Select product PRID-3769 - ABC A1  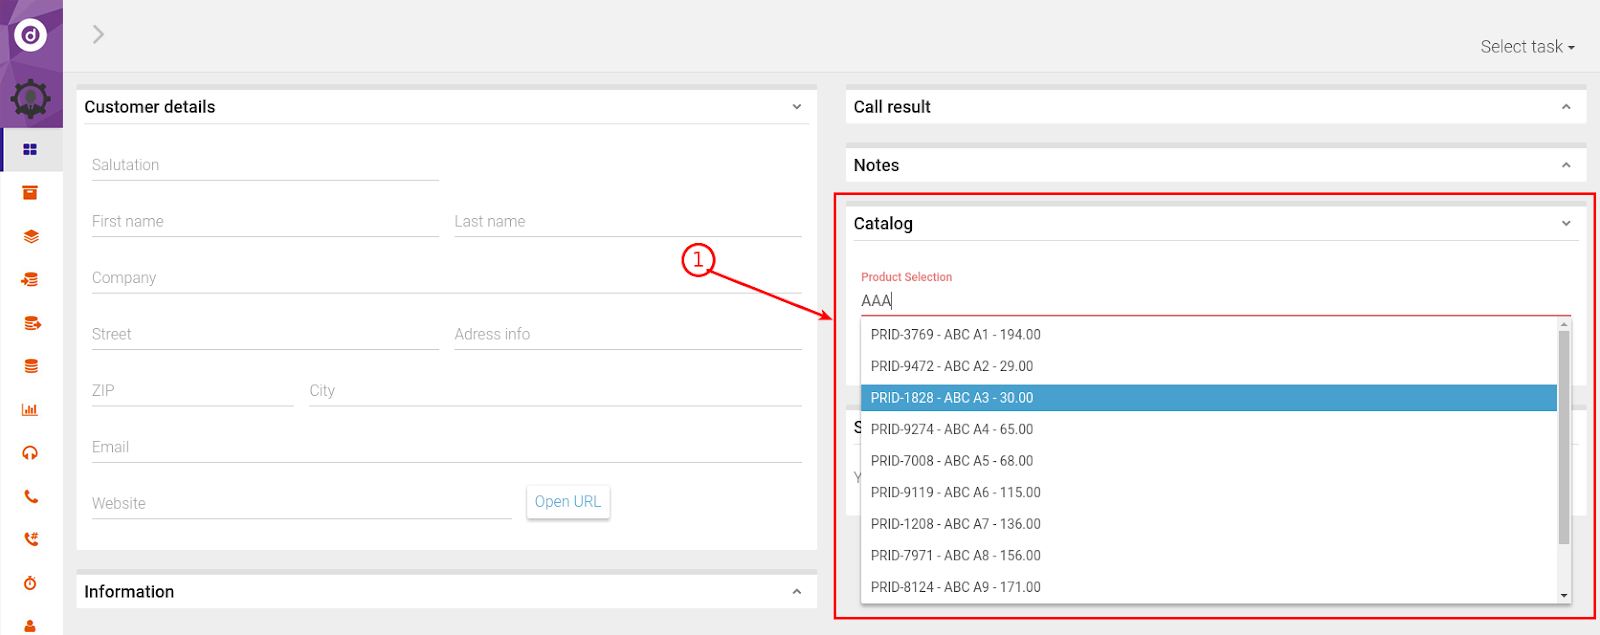point(955,335)
